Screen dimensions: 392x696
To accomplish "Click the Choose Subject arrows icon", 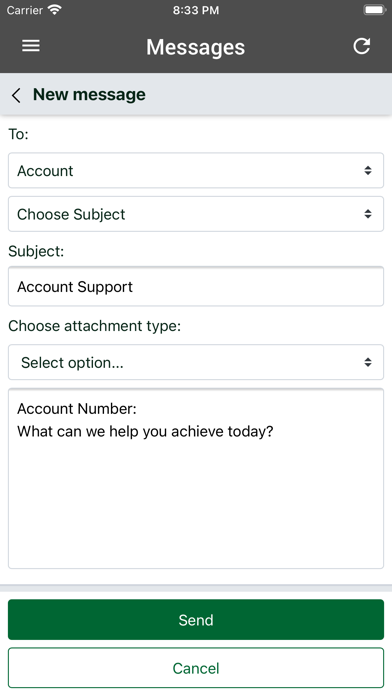I will pos(368,214).
